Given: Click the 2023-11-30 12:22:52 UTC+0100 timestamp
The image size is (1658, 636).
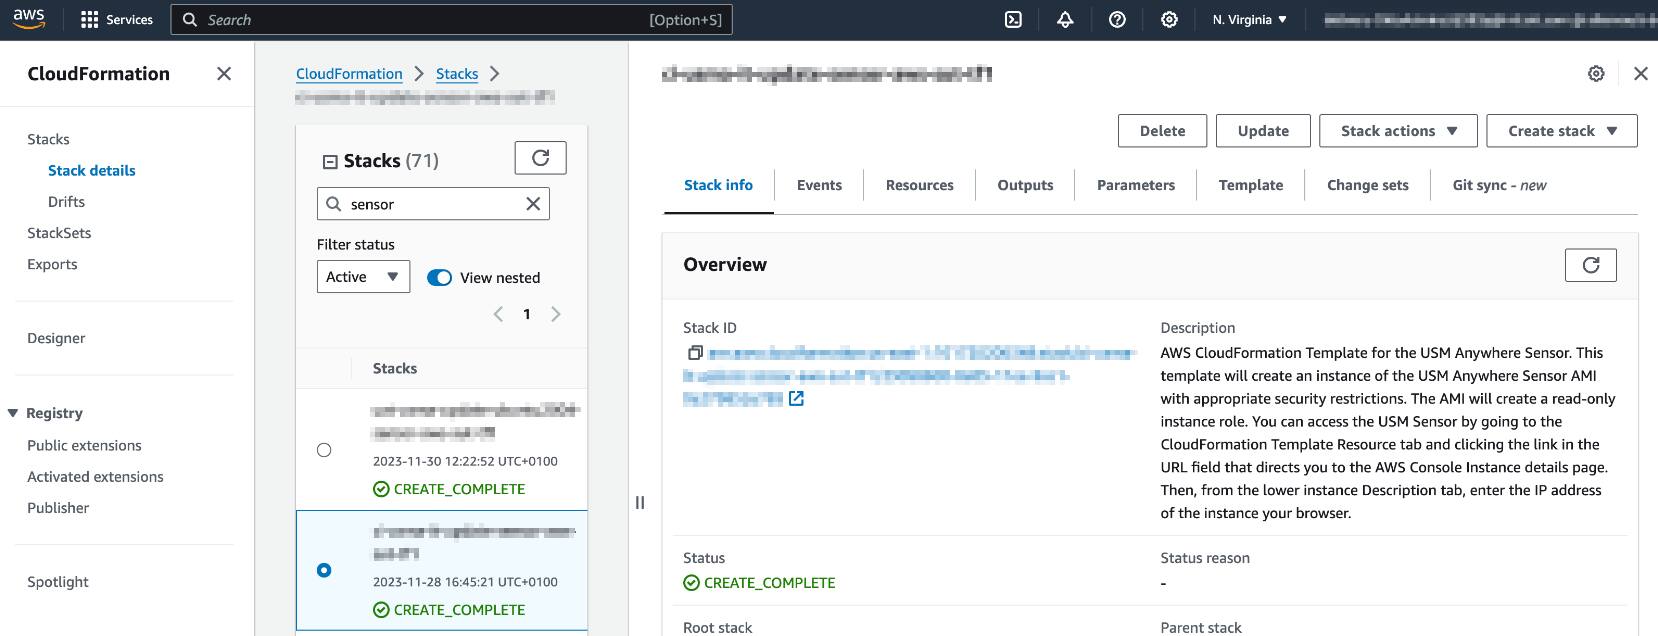Looking at the screenshot, I should click(x=465, y=461).
